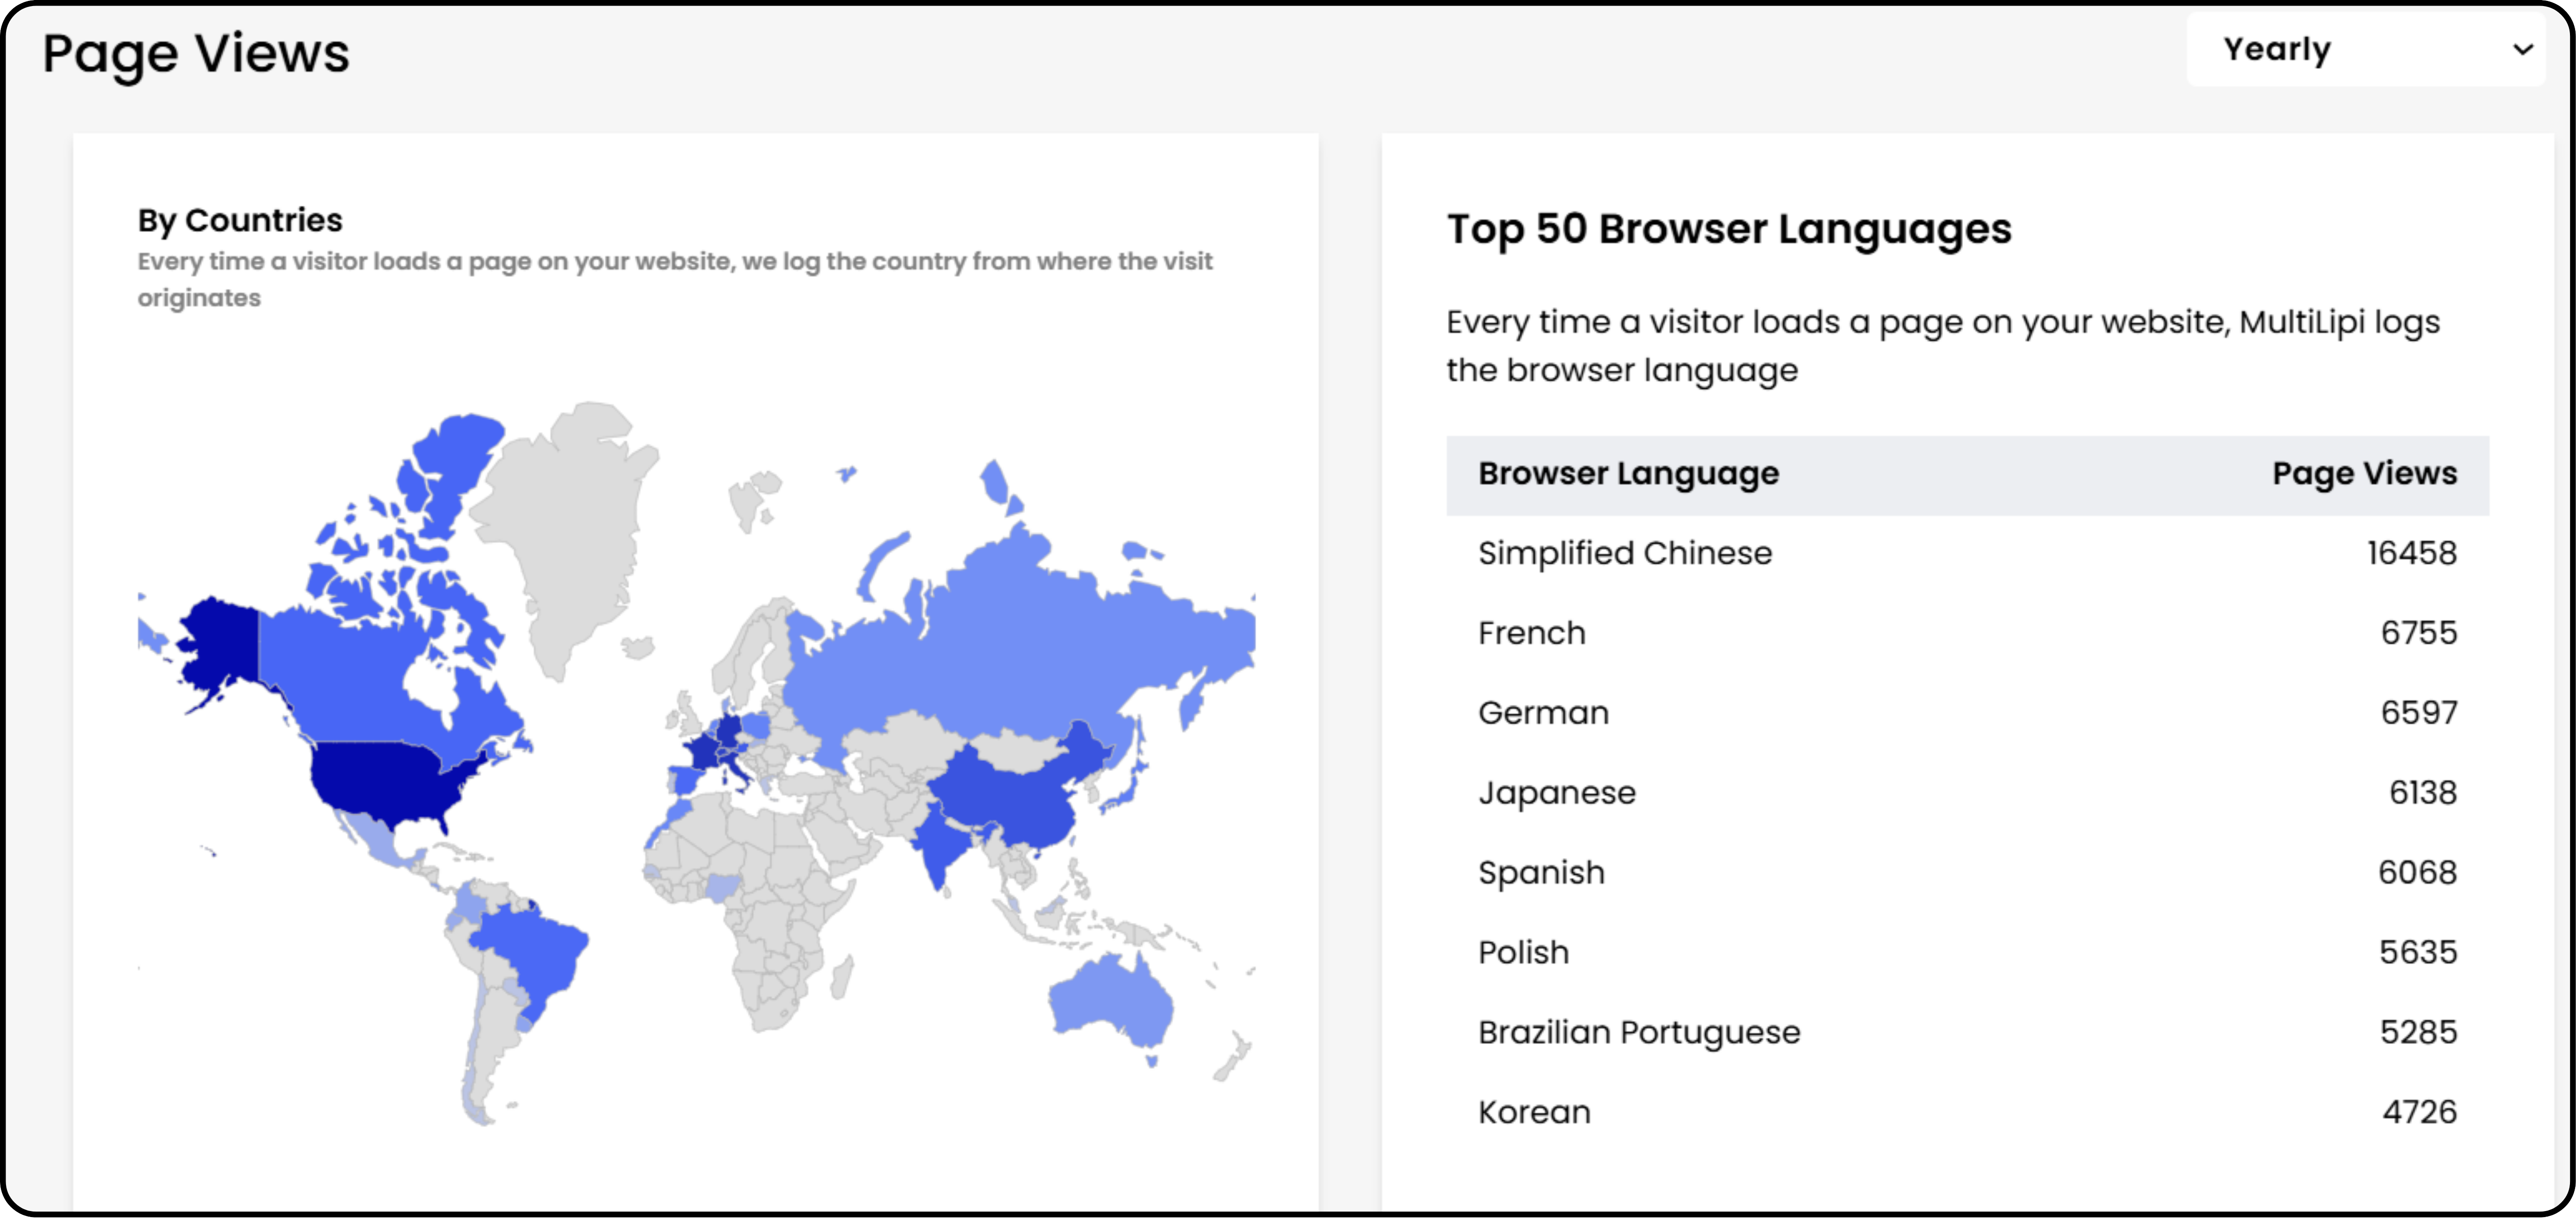Select the Spanish language row
2576x1218 pixels.
(x=1967, y=873)
